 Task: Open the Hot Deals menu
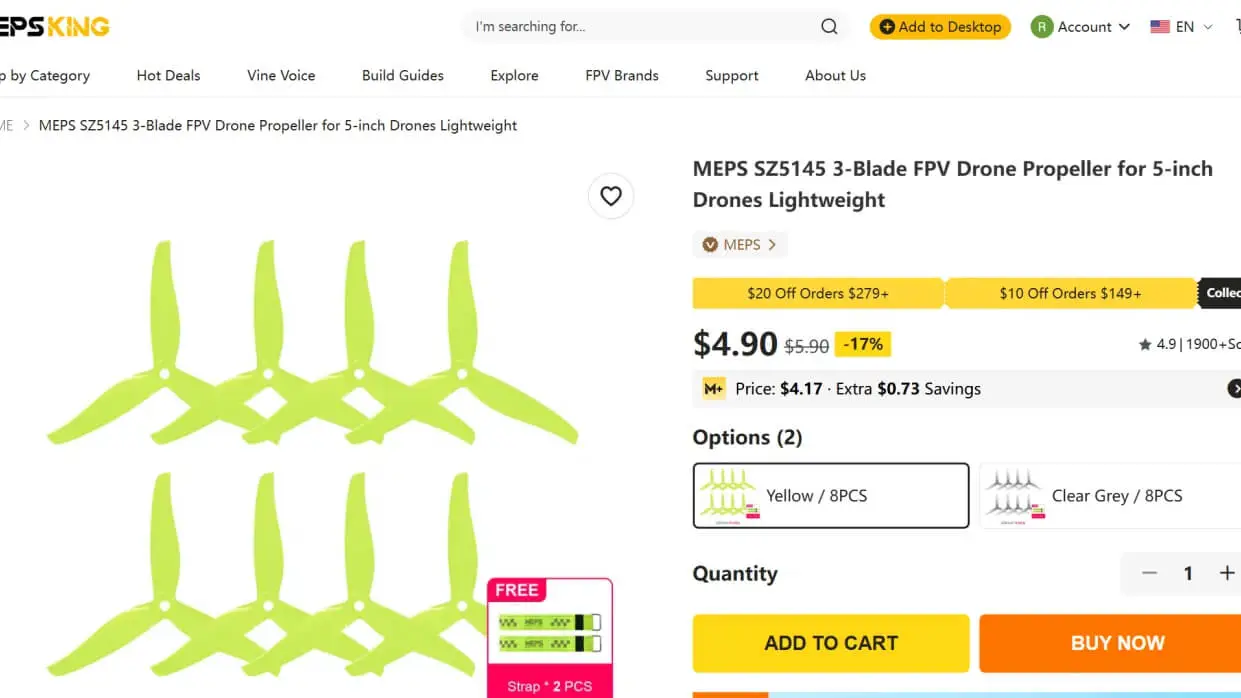[x=168, y=75]
